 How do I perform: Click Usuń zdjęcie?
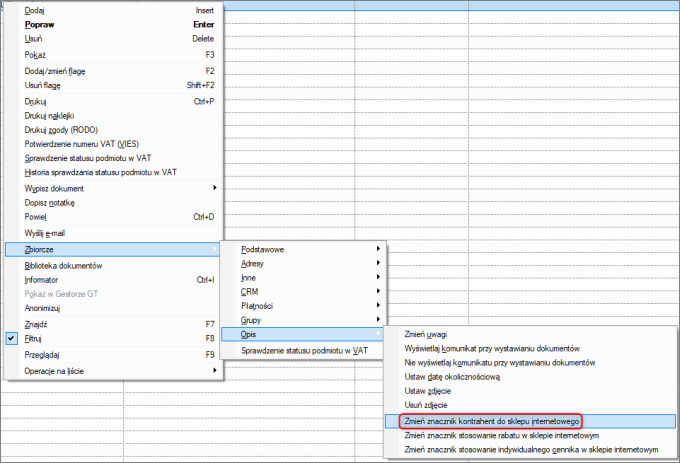tap(530, 405)
